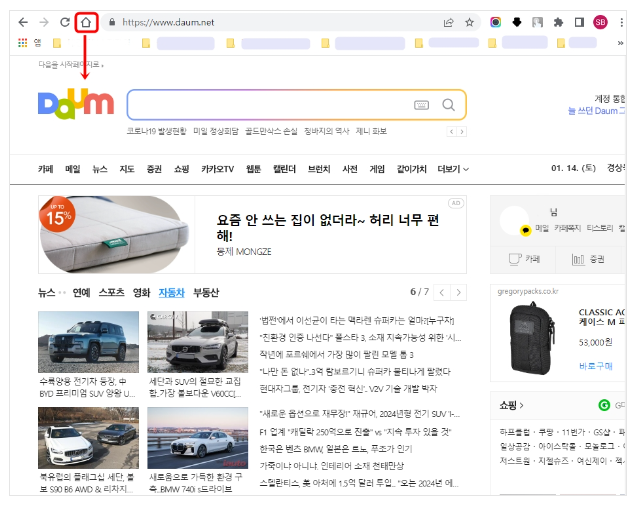Viewport: 635px width, 505px height.
Task: Open the 같이가치 menu item
Action: [411, 169]
